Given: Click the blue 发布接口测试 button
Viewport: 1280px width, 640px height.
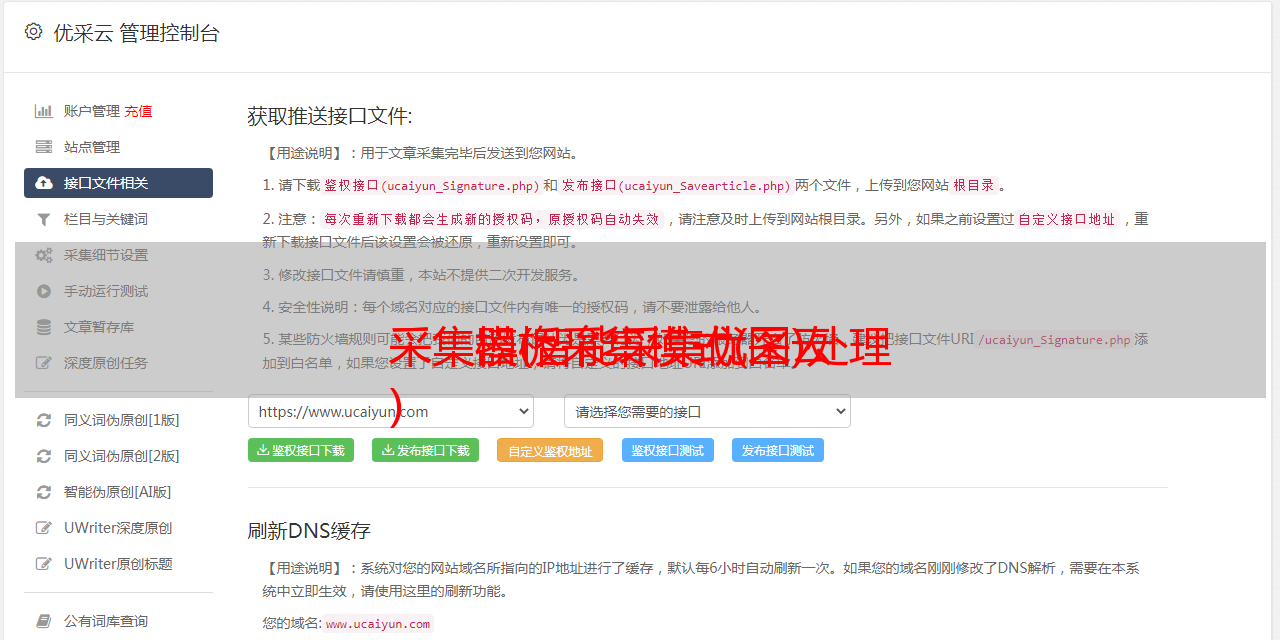Looking at the screenshot, I should point(778,450).
